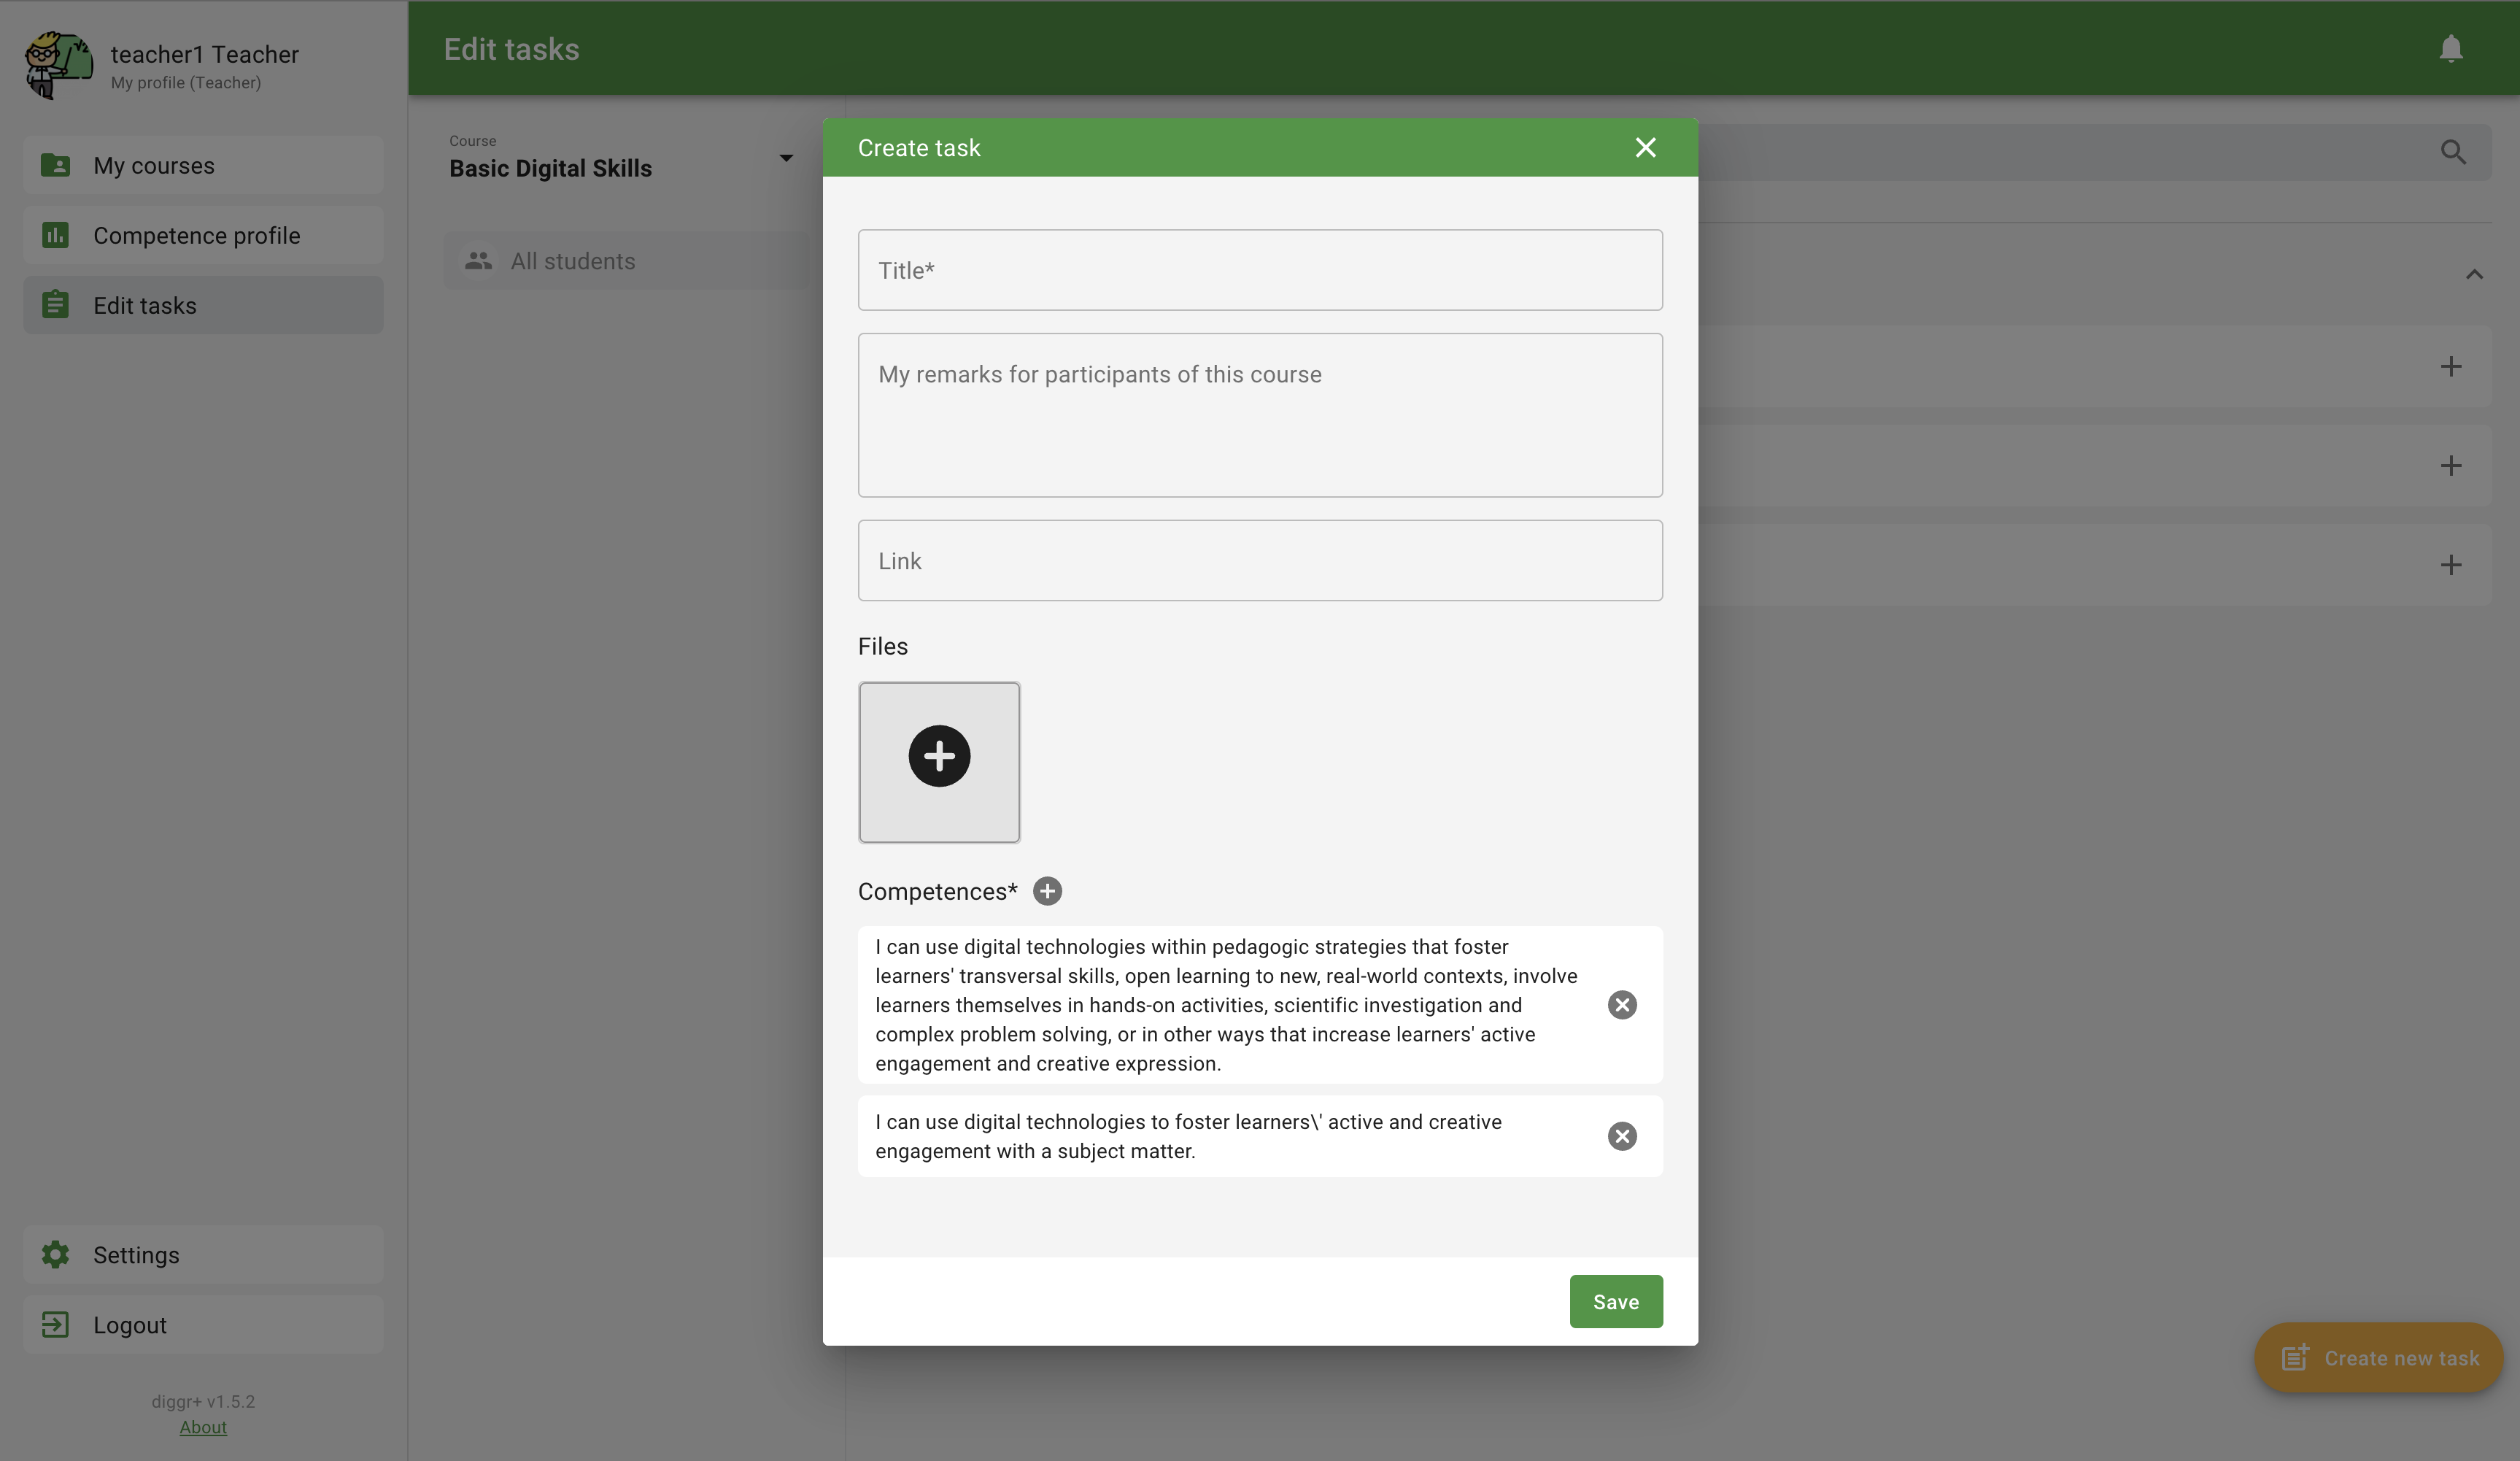Expand first row plus icon on right
This screenshot has width=2520, height=1461.
2450,366
